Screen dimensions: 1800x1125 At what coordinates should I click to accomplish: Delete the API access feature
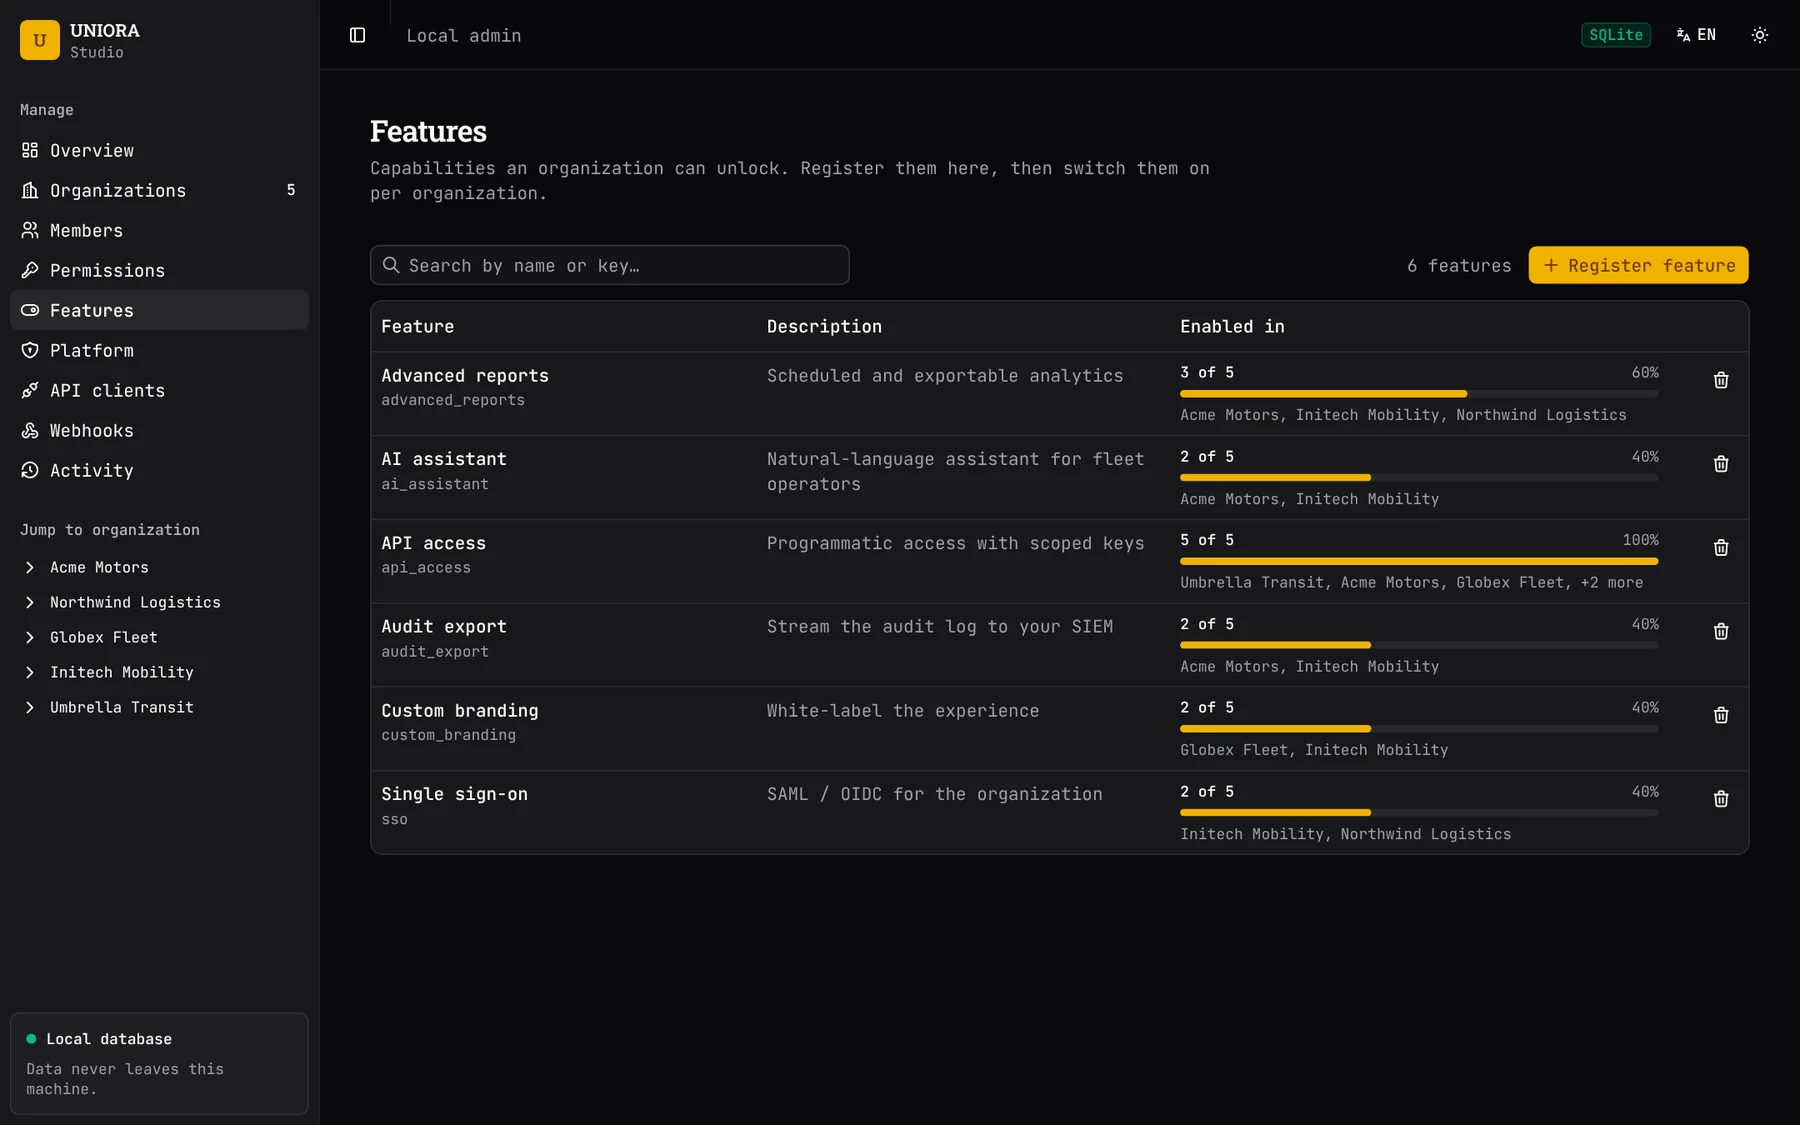point(1721,548)
